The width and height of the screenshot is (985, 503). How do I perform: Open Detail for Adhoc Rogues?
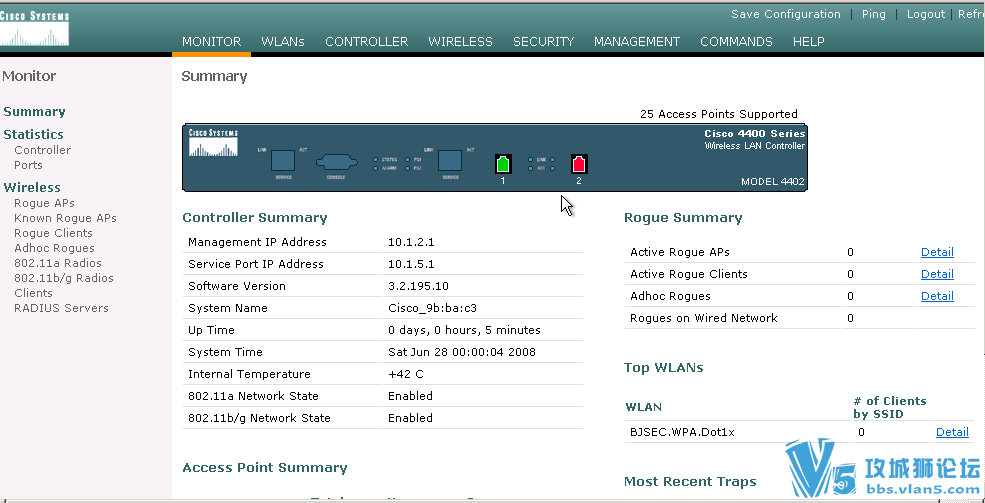pyautogui.click(x=937, y=296)
